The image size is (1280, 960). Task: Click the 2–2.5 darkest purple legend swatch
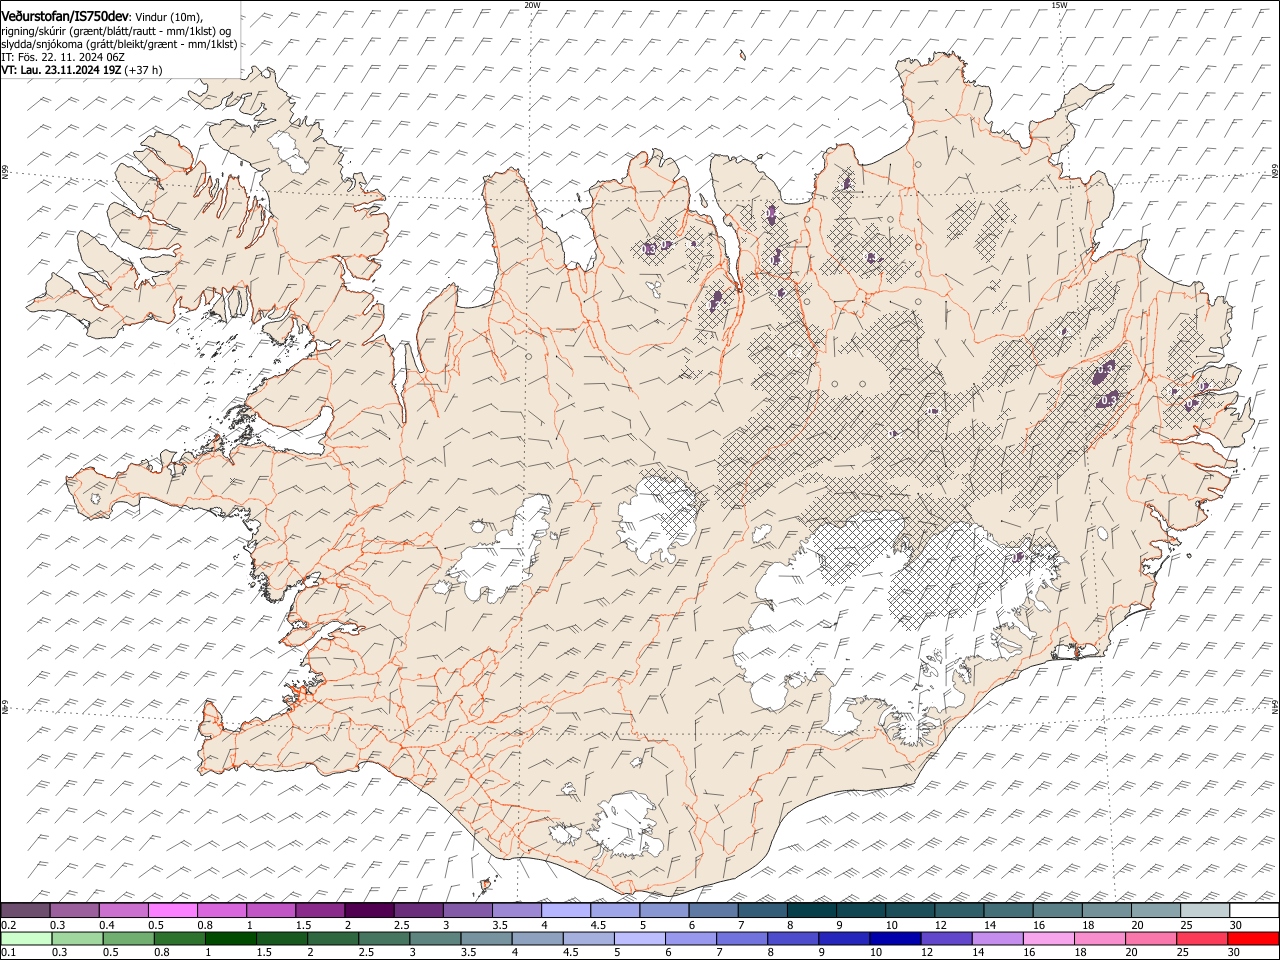click(x=369, y=910)
